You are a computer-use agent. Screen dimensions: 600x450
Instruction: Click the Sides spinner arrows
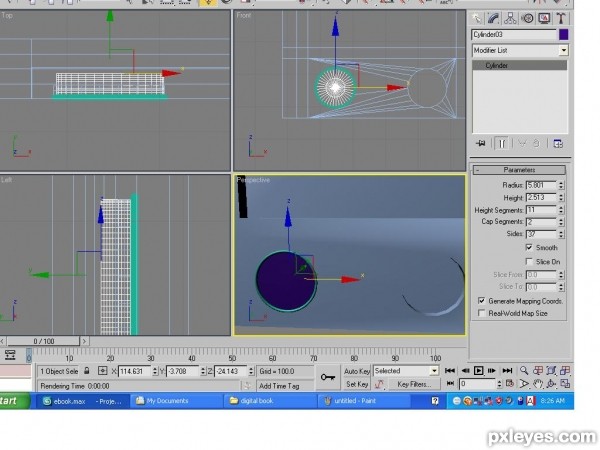561,234
